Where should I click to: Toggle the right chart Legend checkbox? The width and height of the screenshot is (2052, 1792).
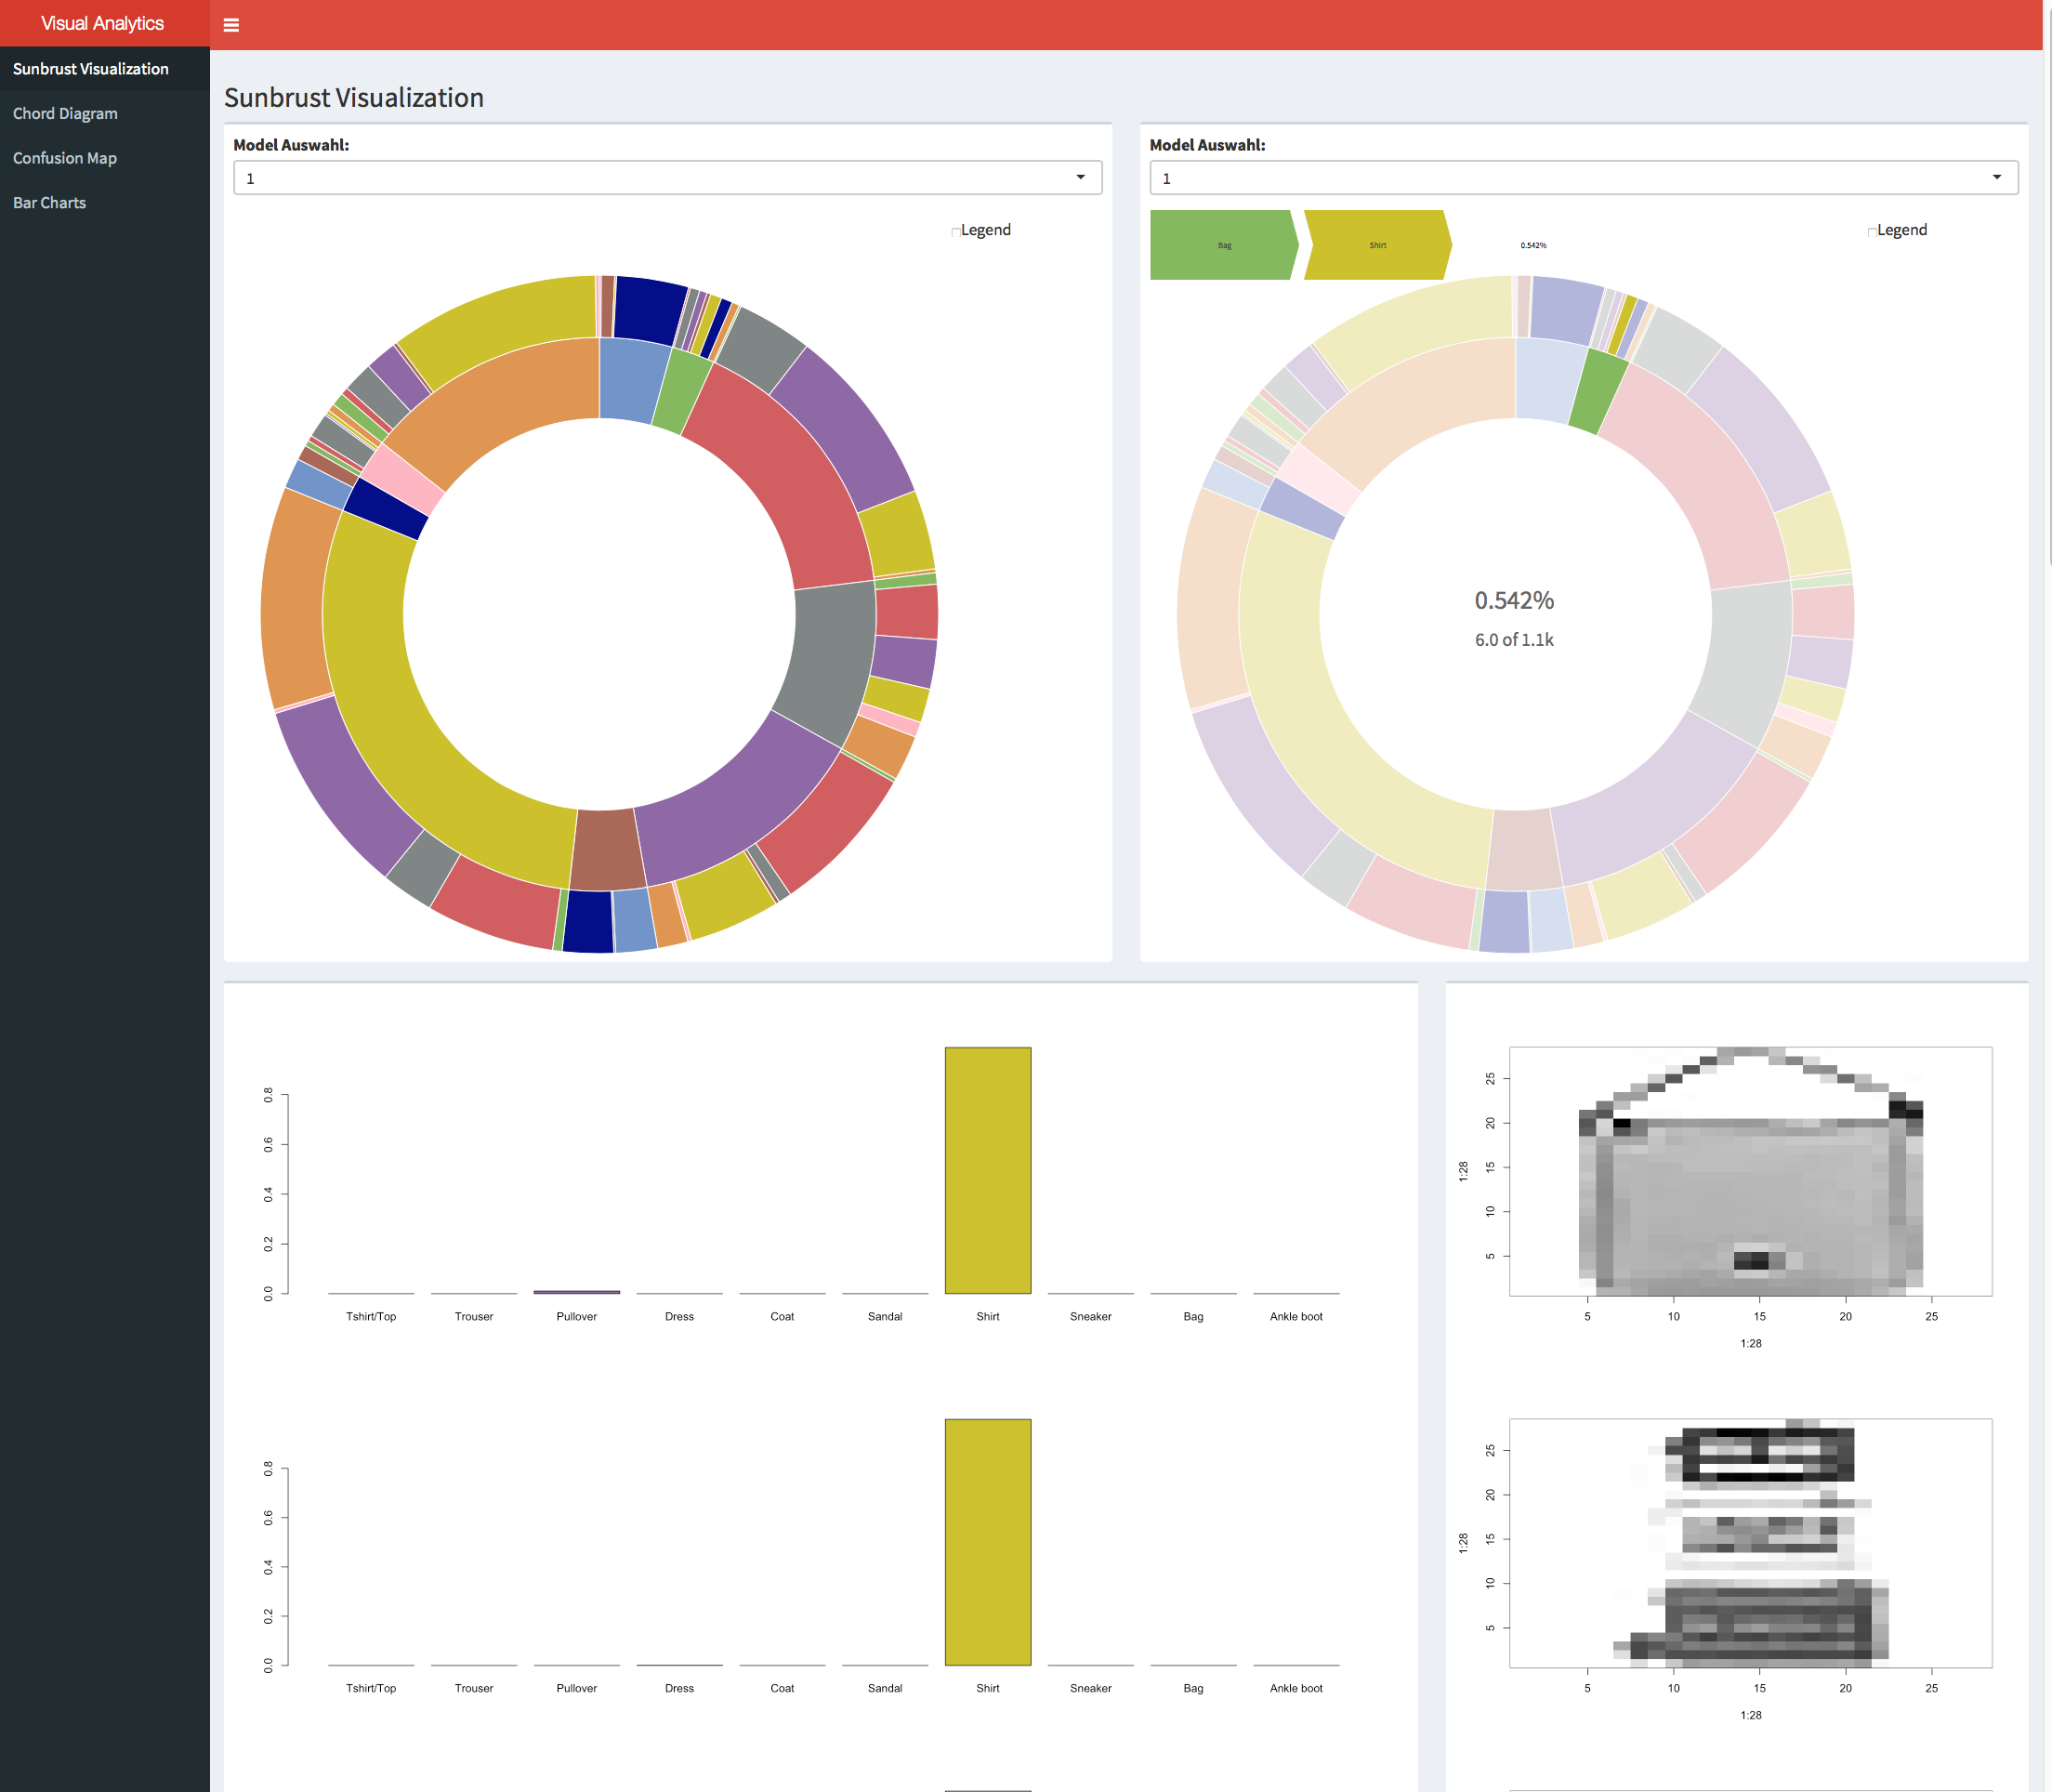pyautogui.click(x=1872, y=232)
